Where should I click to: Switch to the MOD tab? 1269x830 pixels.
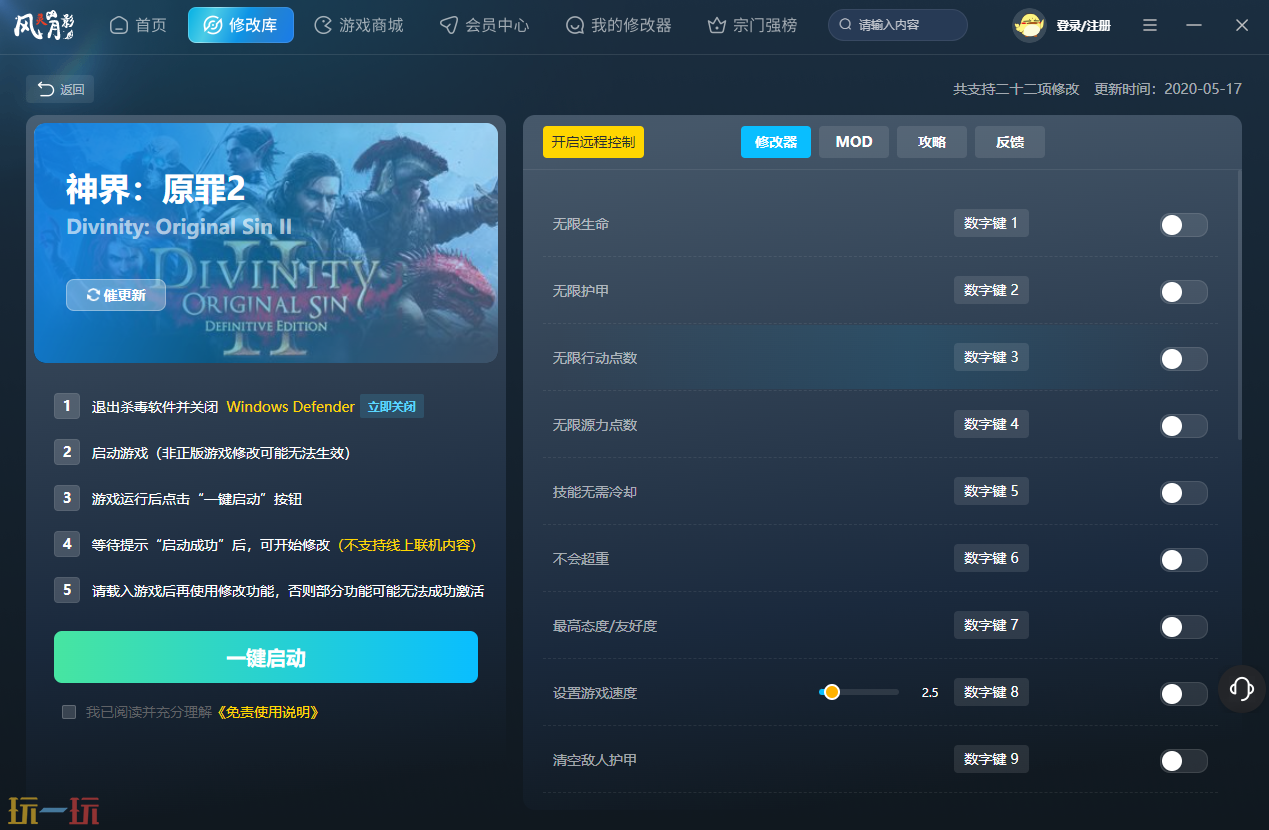point(854,142)
